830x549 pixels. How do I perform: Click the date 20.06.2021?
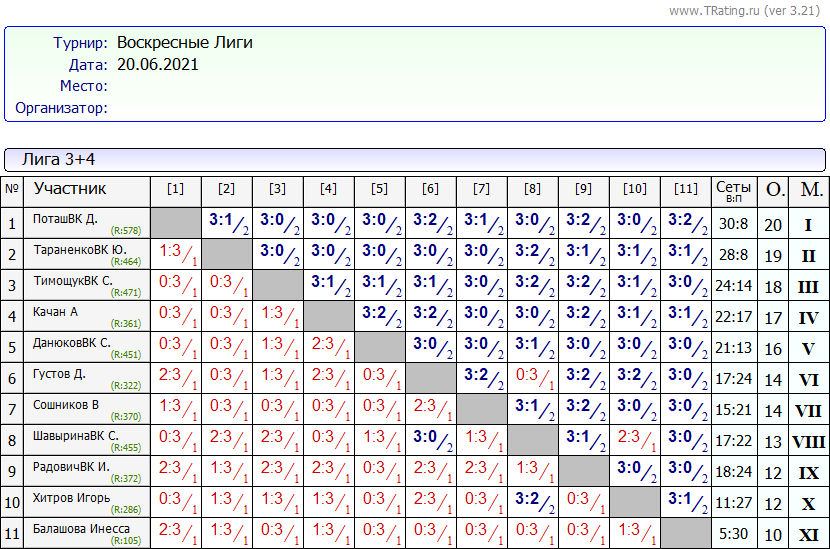coord(158,65)
